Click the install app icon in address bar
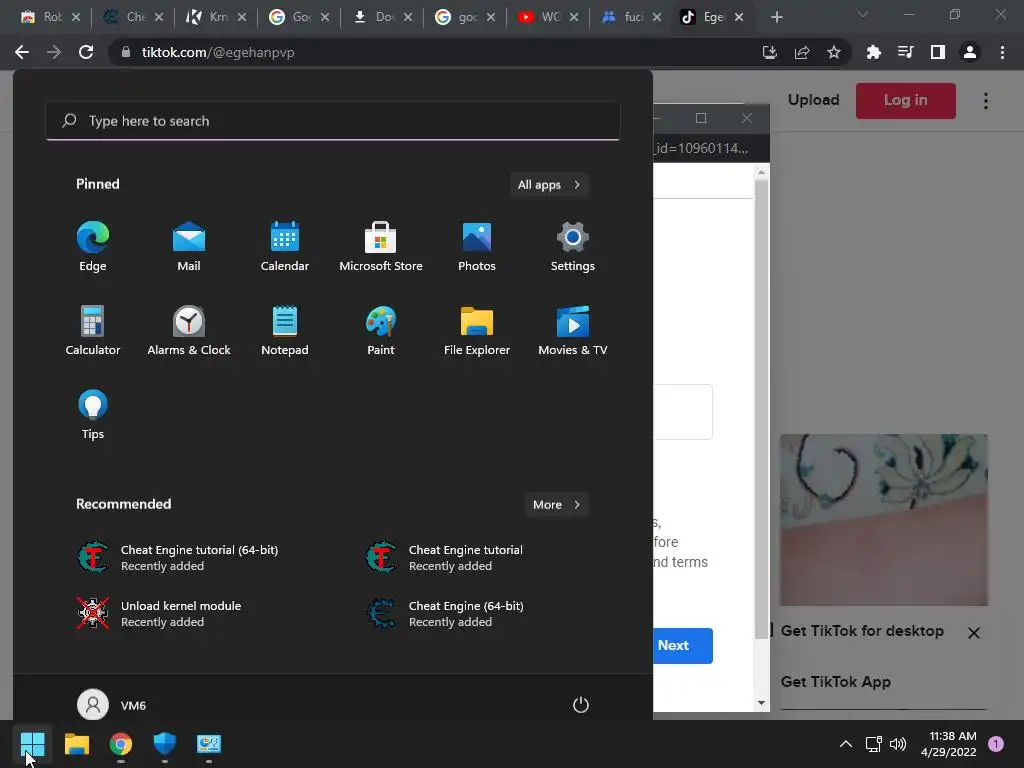The image size is (1024, 768). (x=769, y=52)
